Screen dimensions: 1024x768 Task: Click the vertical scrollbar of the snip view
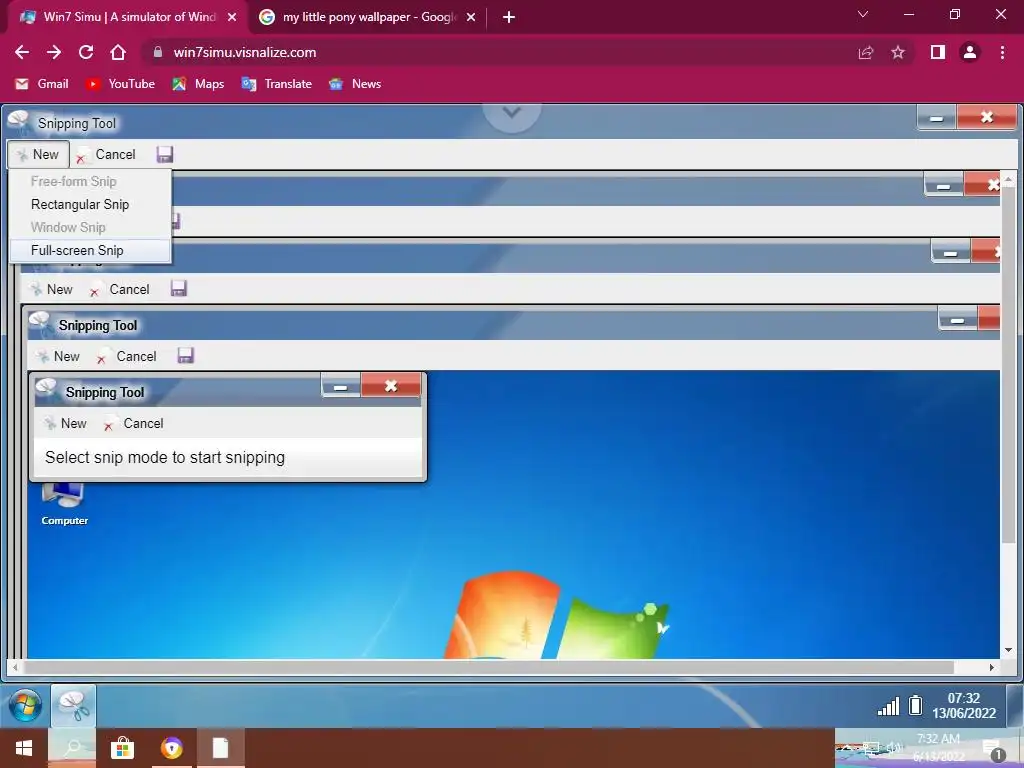click(1008, 366)
